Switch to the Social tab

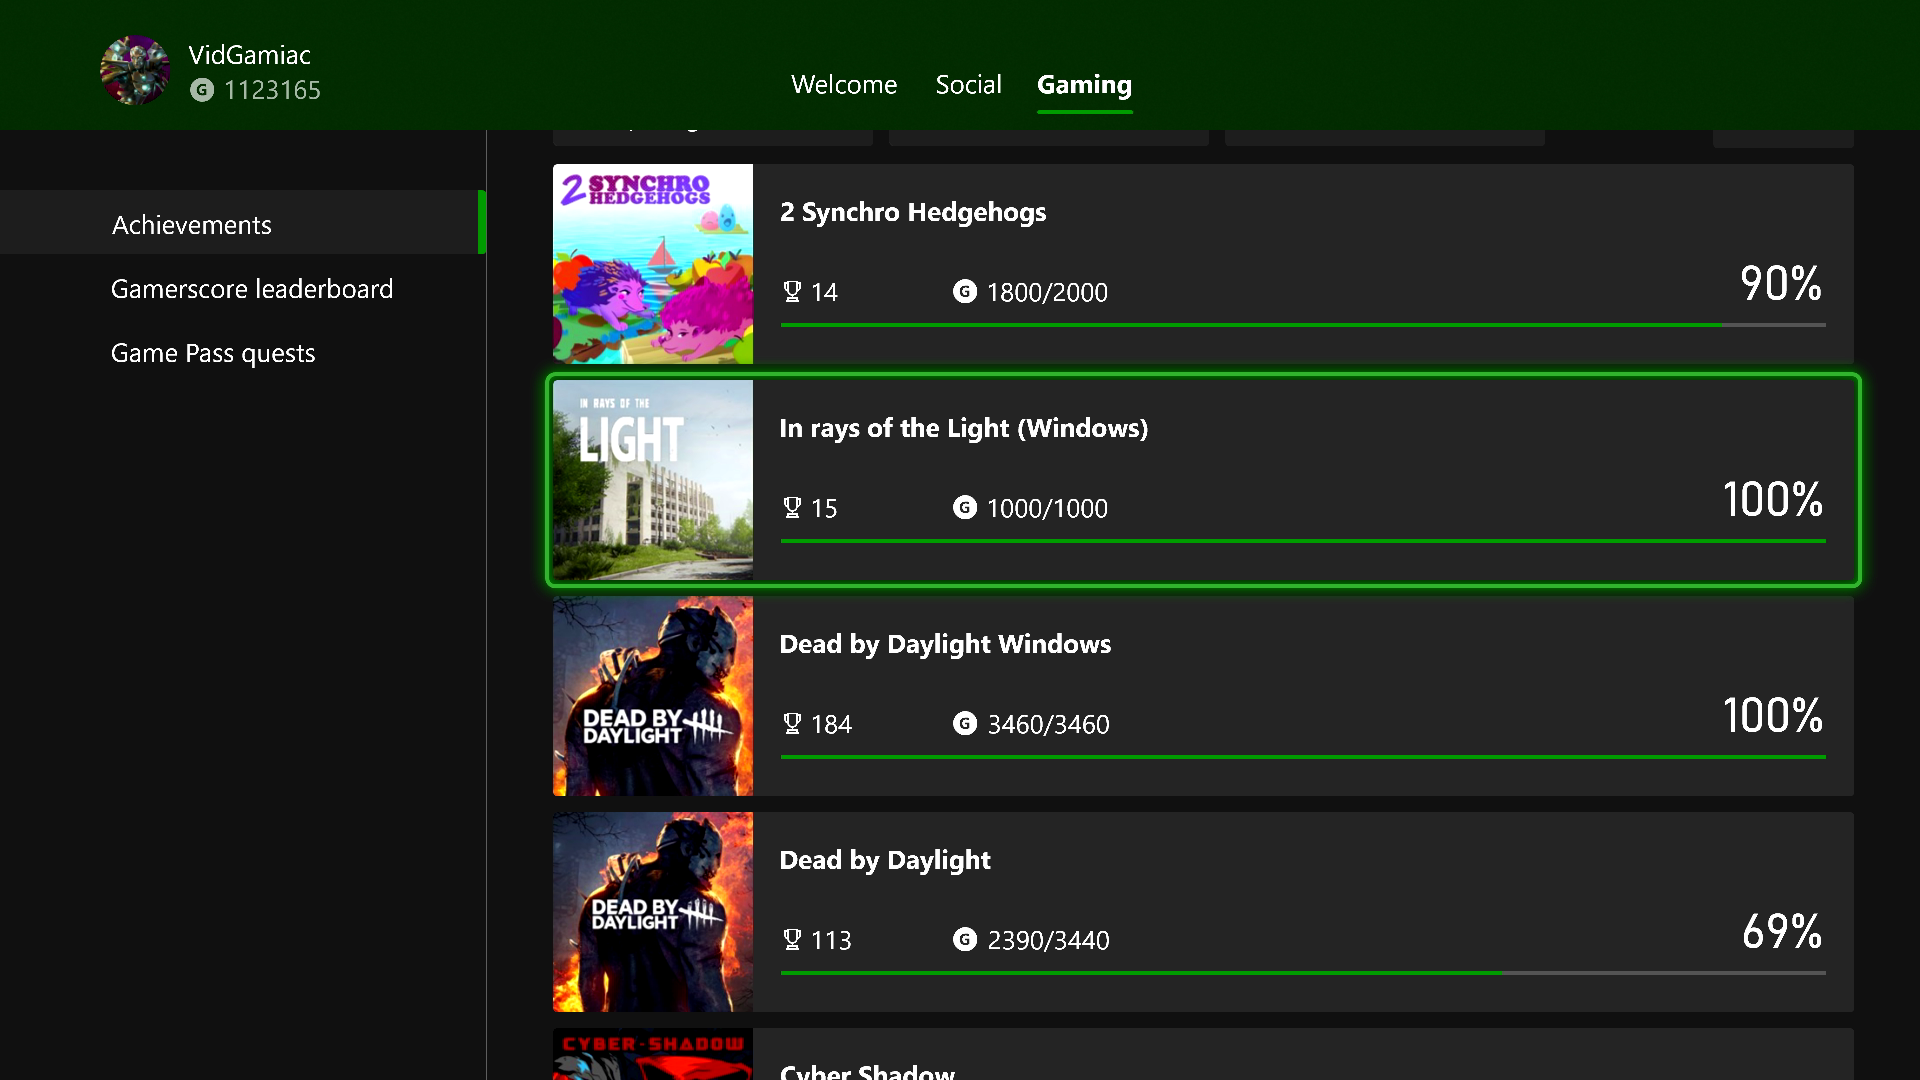tap(968, 85)
